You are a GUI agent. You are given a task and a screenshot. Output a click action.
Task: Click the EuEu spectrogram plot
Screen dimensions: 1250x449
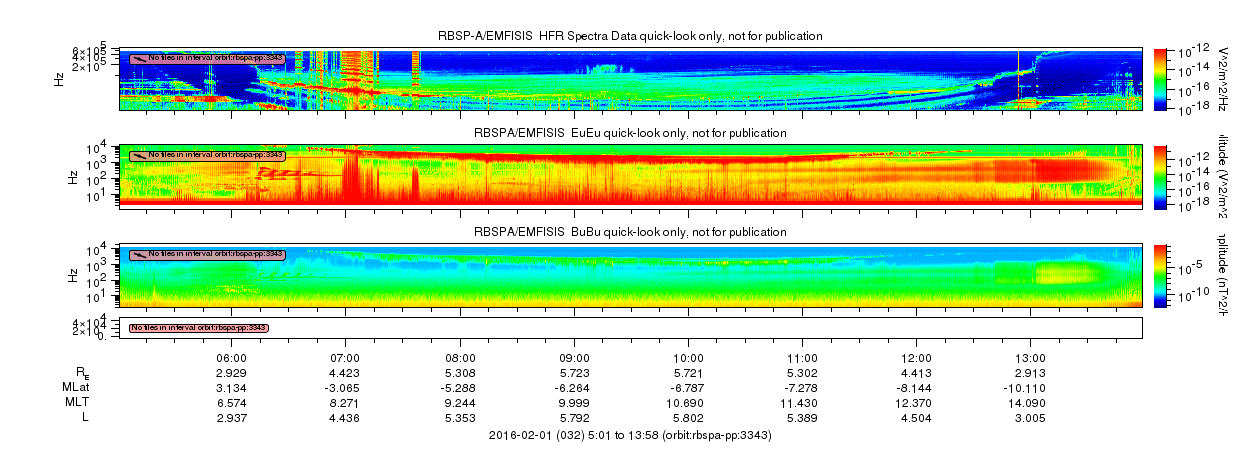point(630,175)
